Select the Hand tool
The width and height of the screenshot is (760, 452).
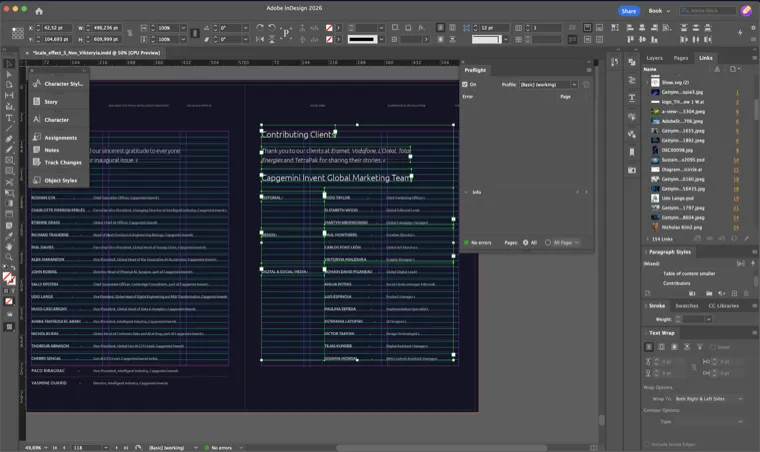9,247
